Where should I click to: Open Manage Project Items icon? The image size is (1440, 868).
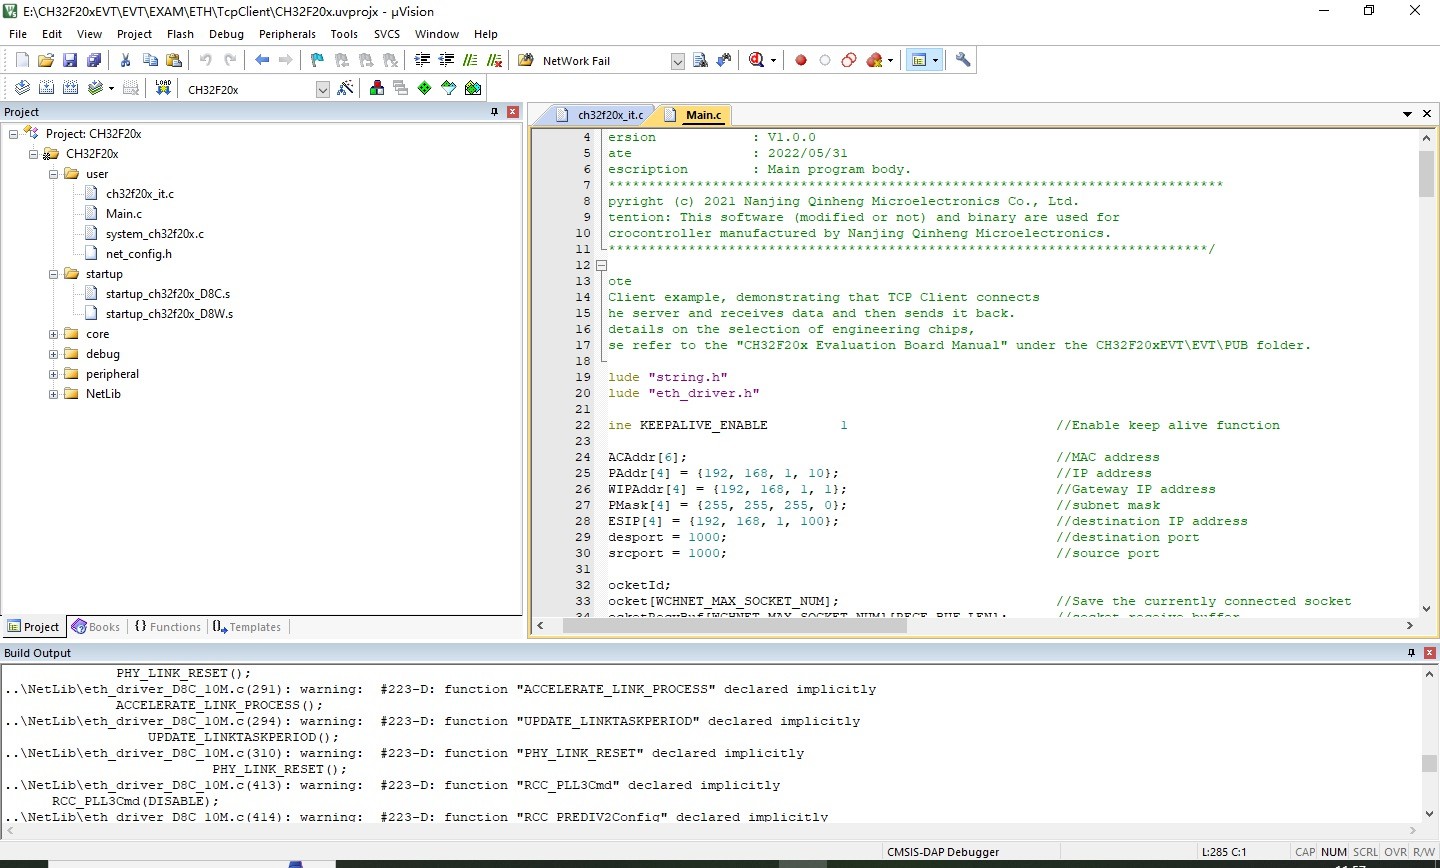[x=377, y=88]
